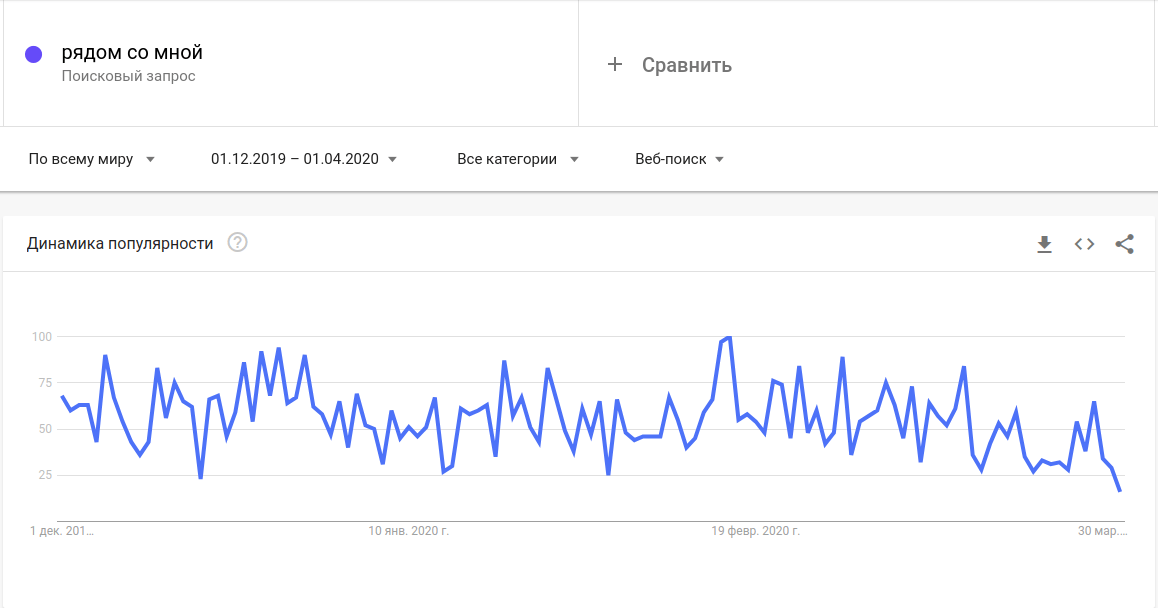
Task: Select the chart's highest peak at 100
Action: pos(729,337)
